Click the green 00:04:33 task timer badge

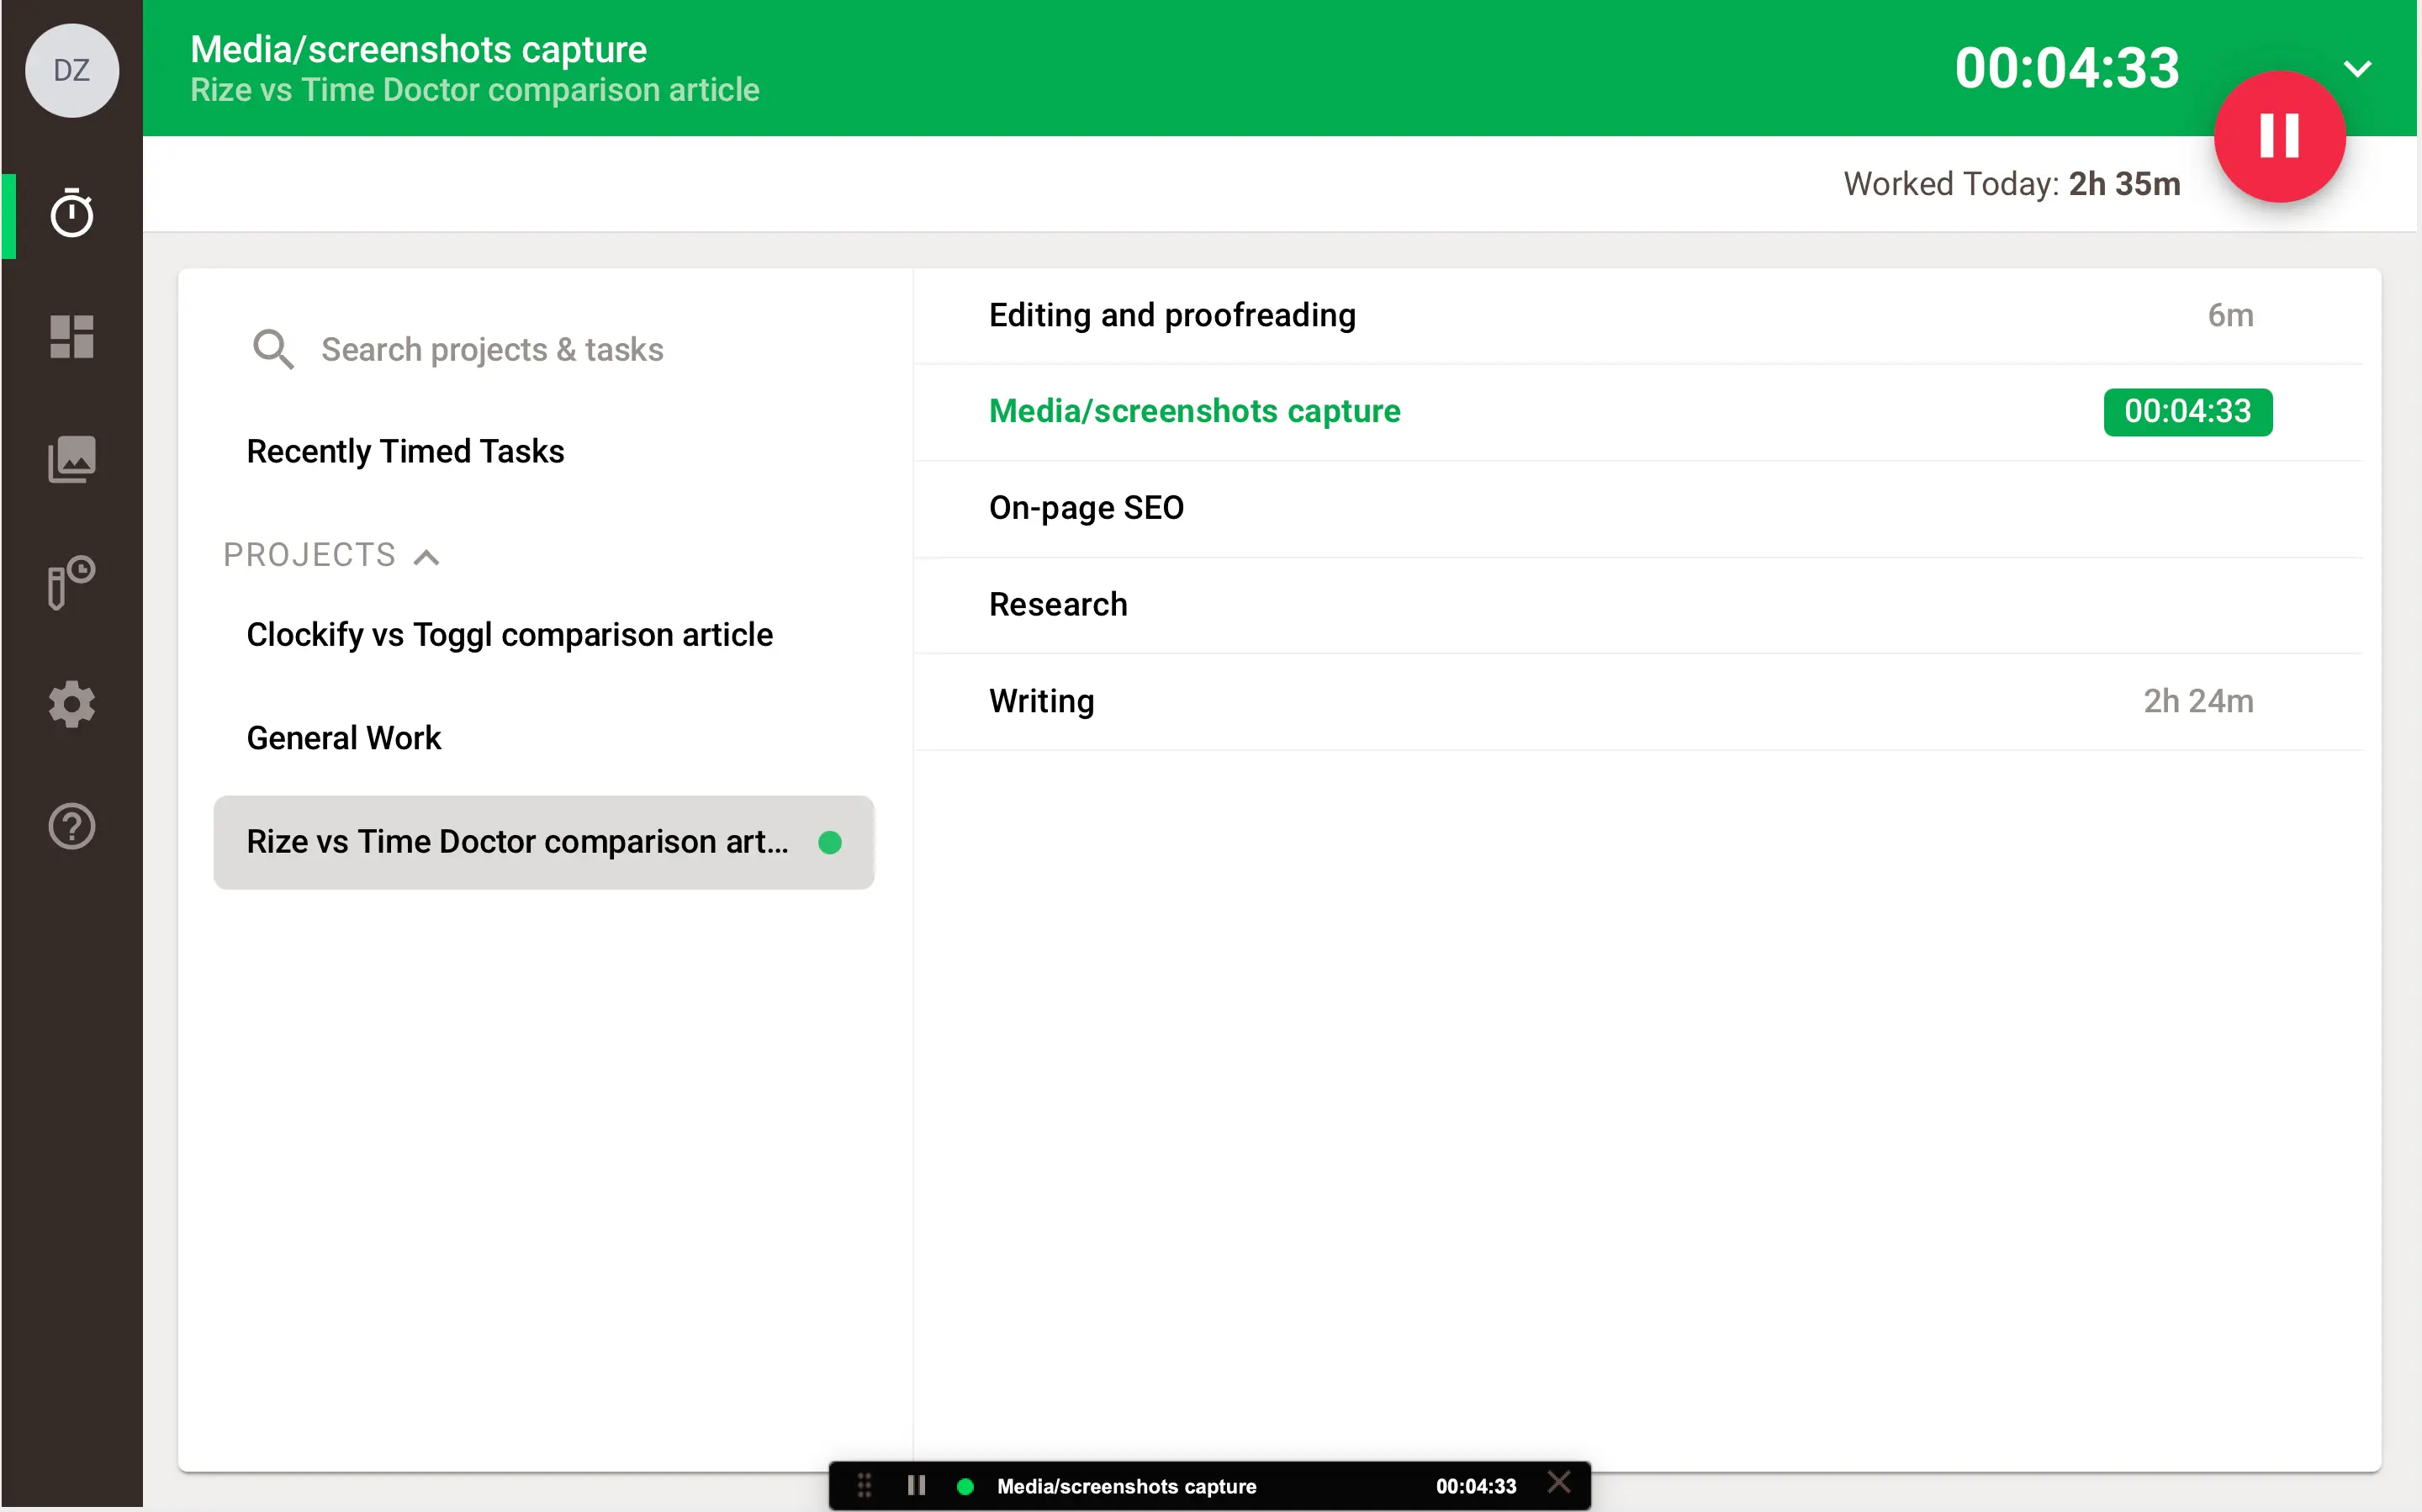point(2187,412)
